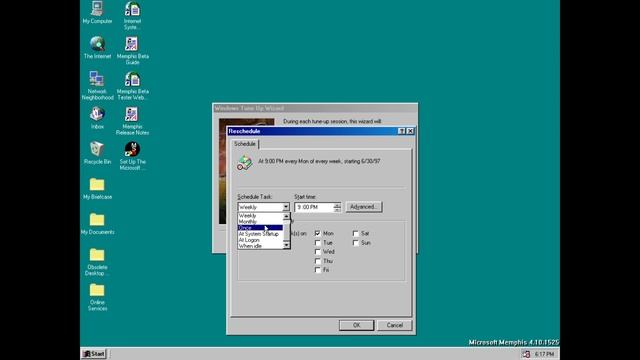Image resolution: width=640 pixels, height=360 pixels.
Task: Confirm with the OK button
Action: click(356, 325)
